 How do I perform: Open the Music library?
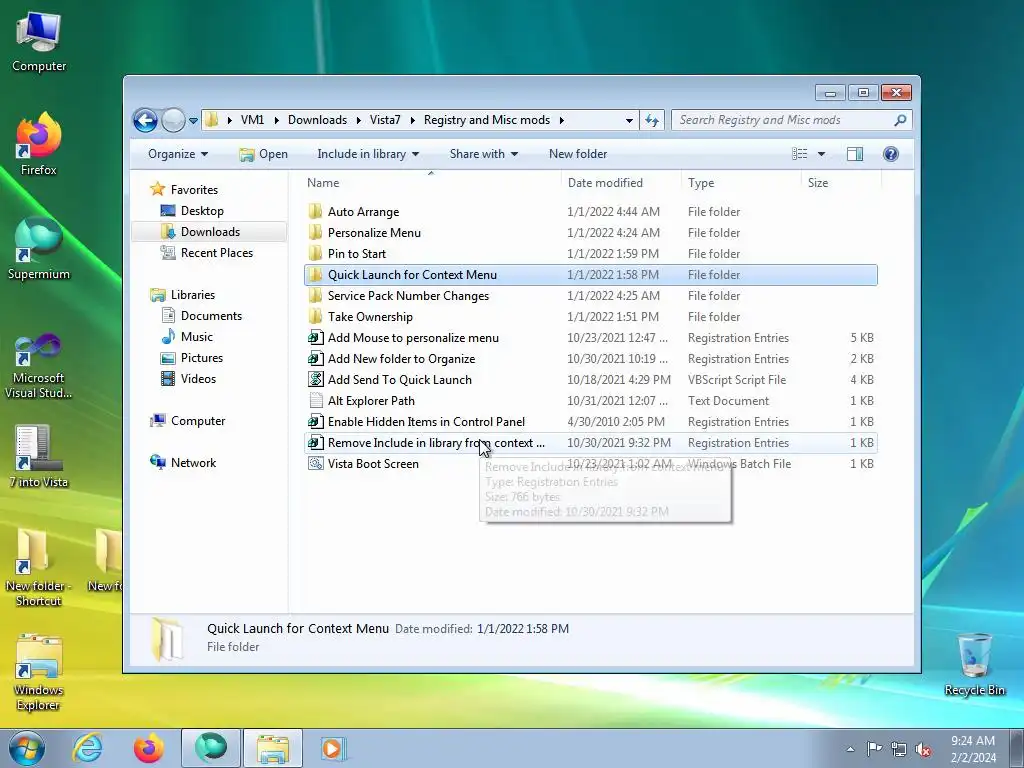[197, 337]
